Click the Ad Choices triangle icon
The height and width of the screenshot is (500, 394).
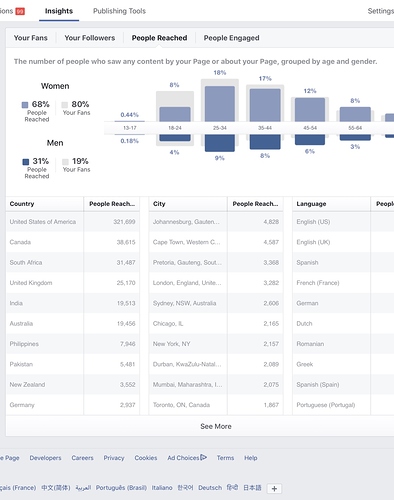[x=204, y=457]
